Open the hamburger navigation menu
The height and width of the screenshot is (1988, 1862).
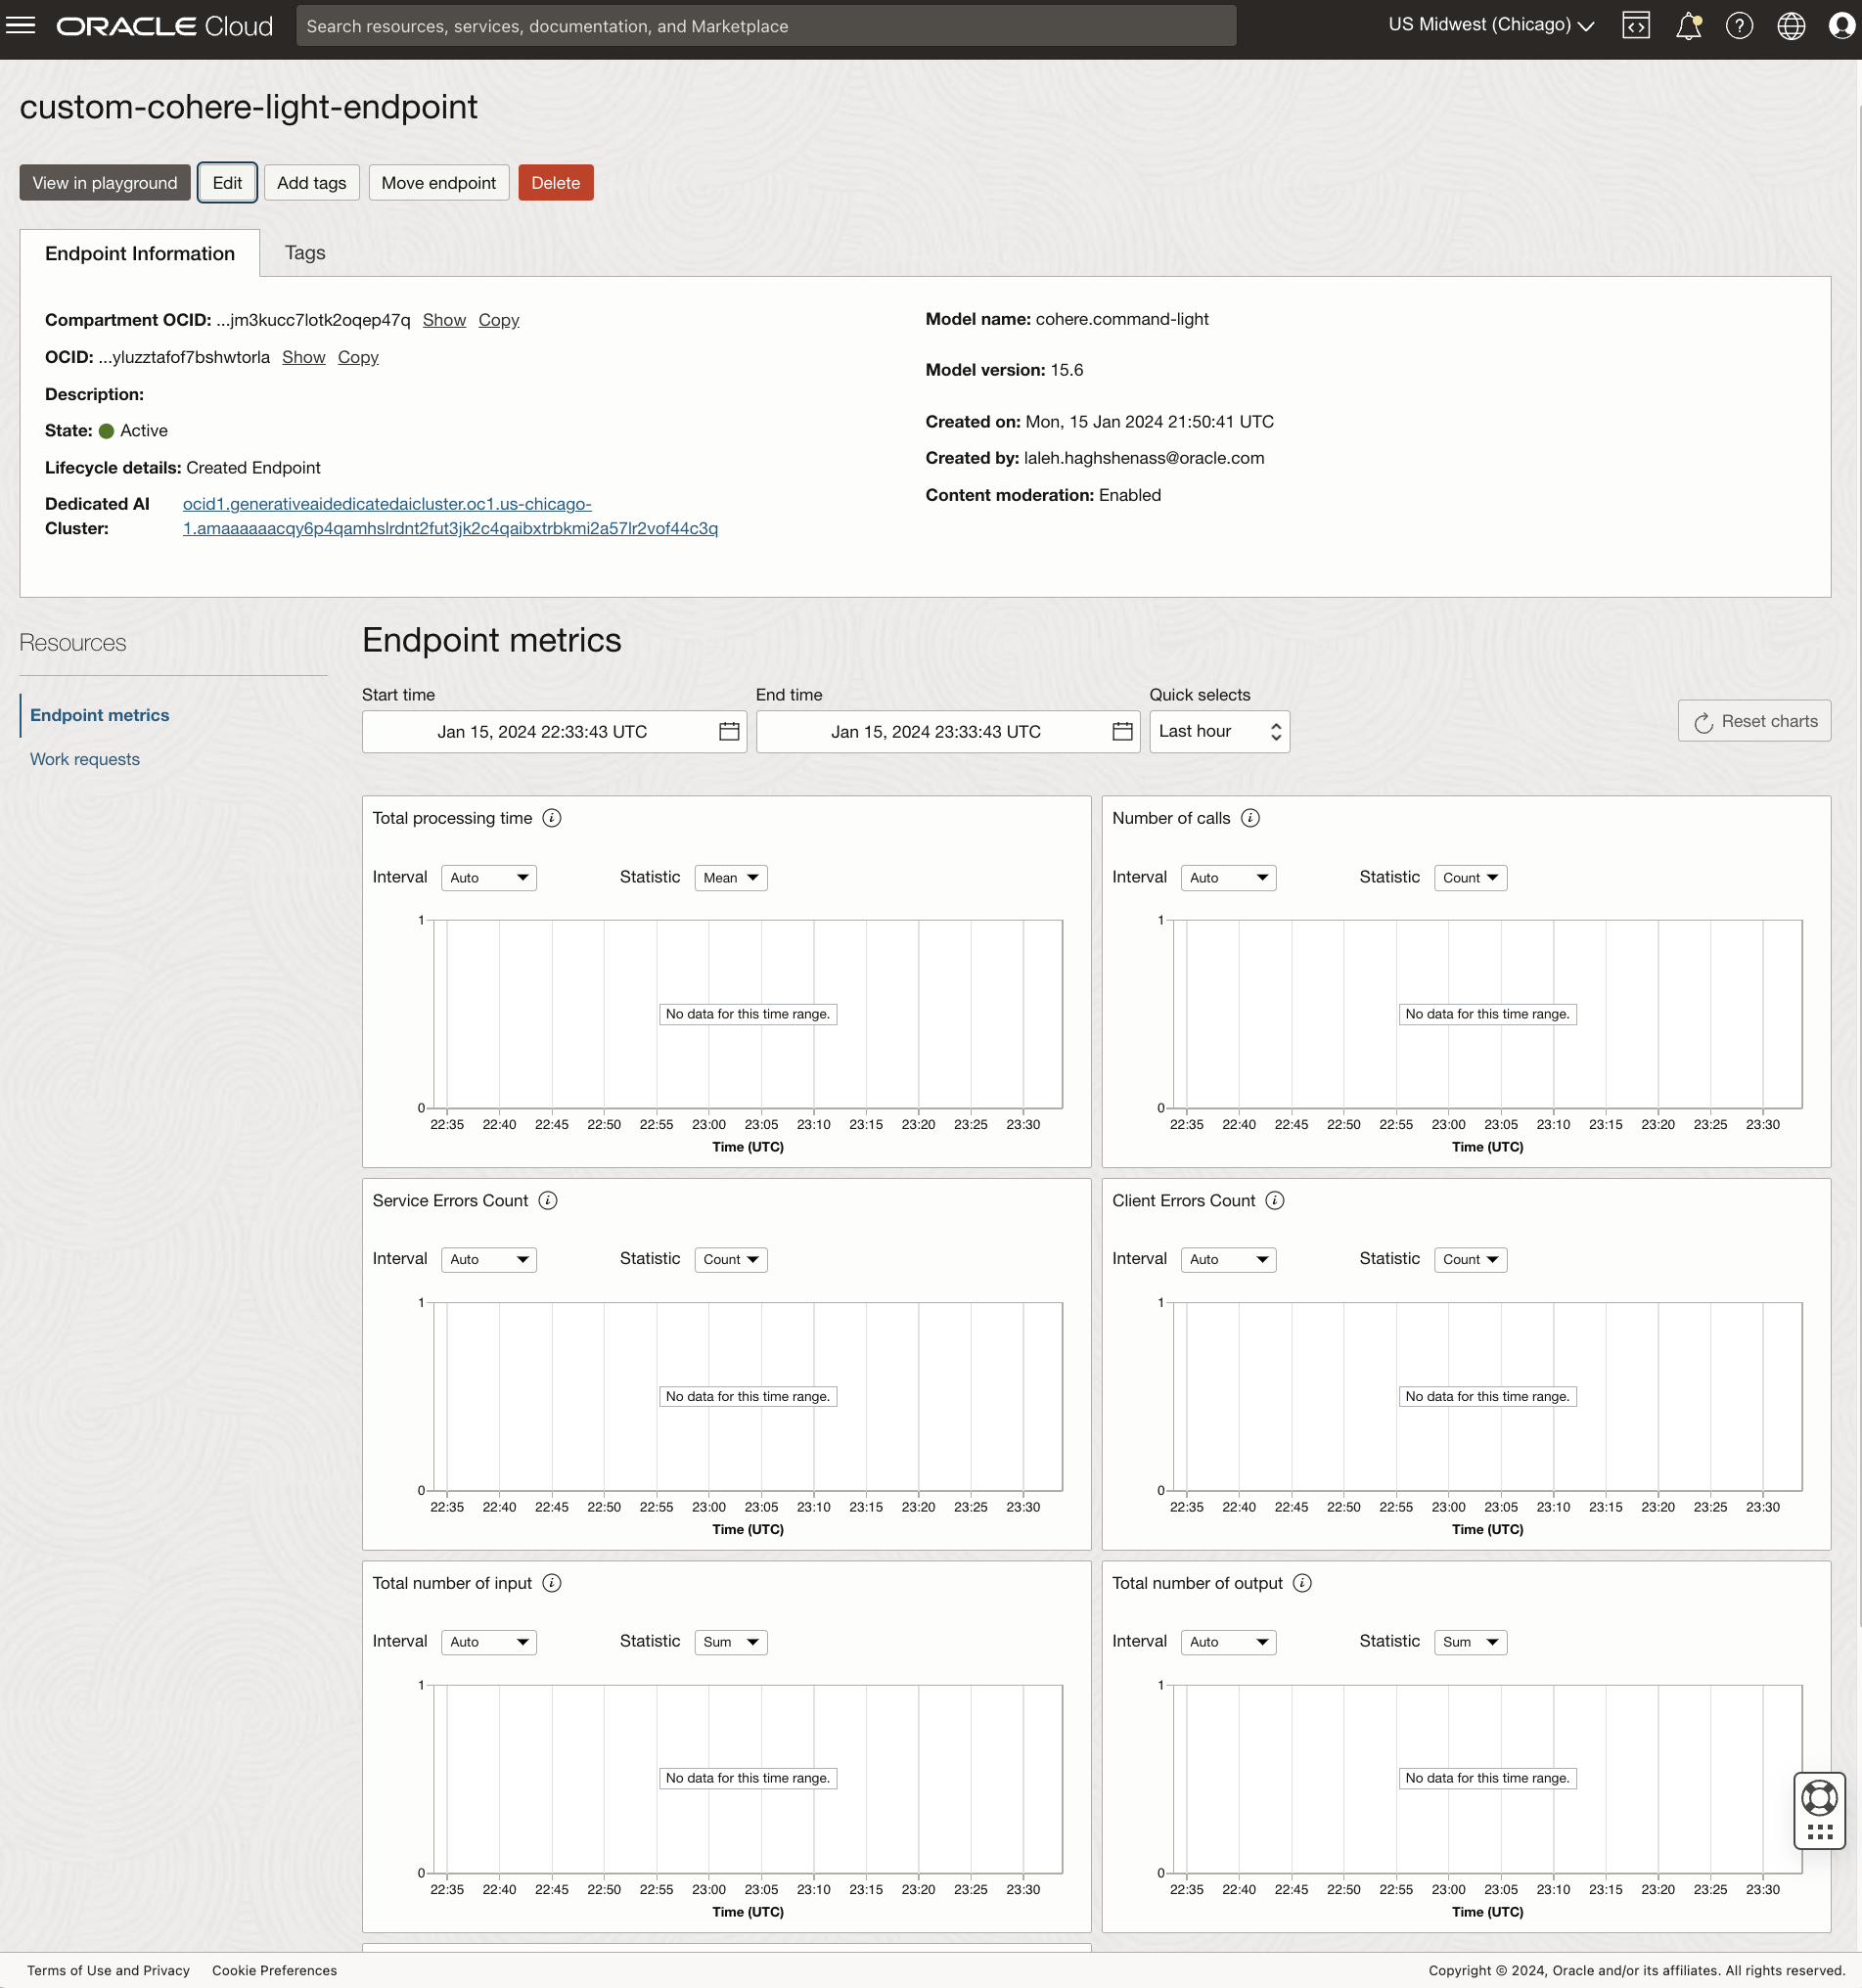[21, 25]
